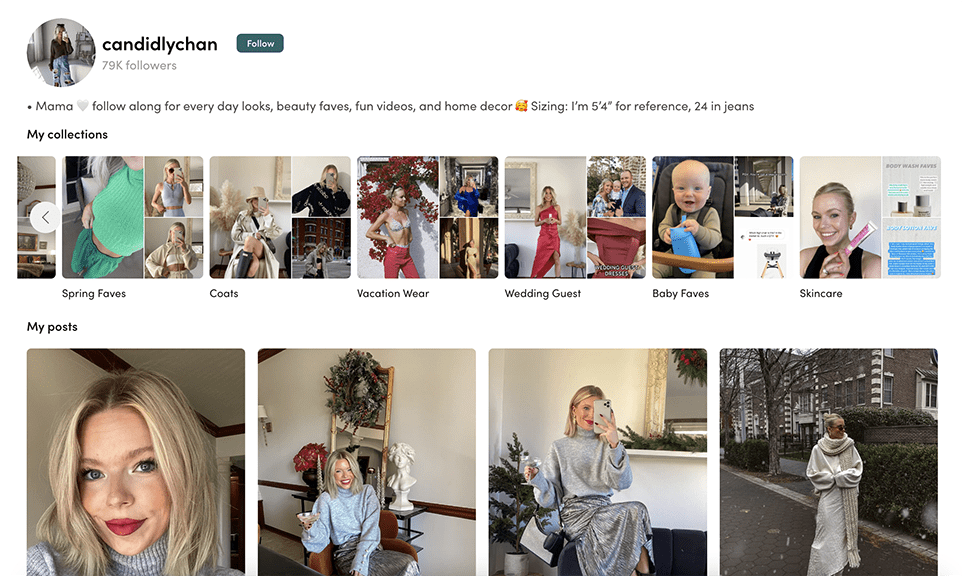
Task: Click the Vacation Wear label
Action: [x=393, y=294]
